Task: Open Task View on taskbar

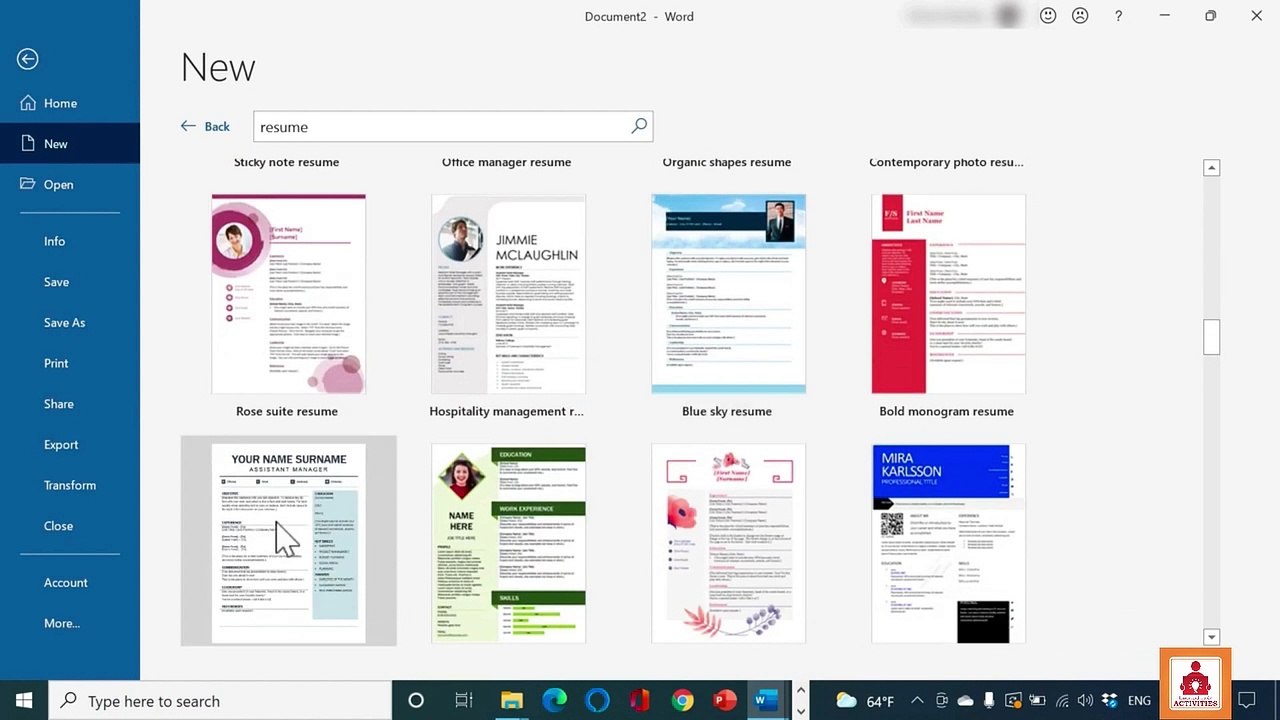Action: 464,700
